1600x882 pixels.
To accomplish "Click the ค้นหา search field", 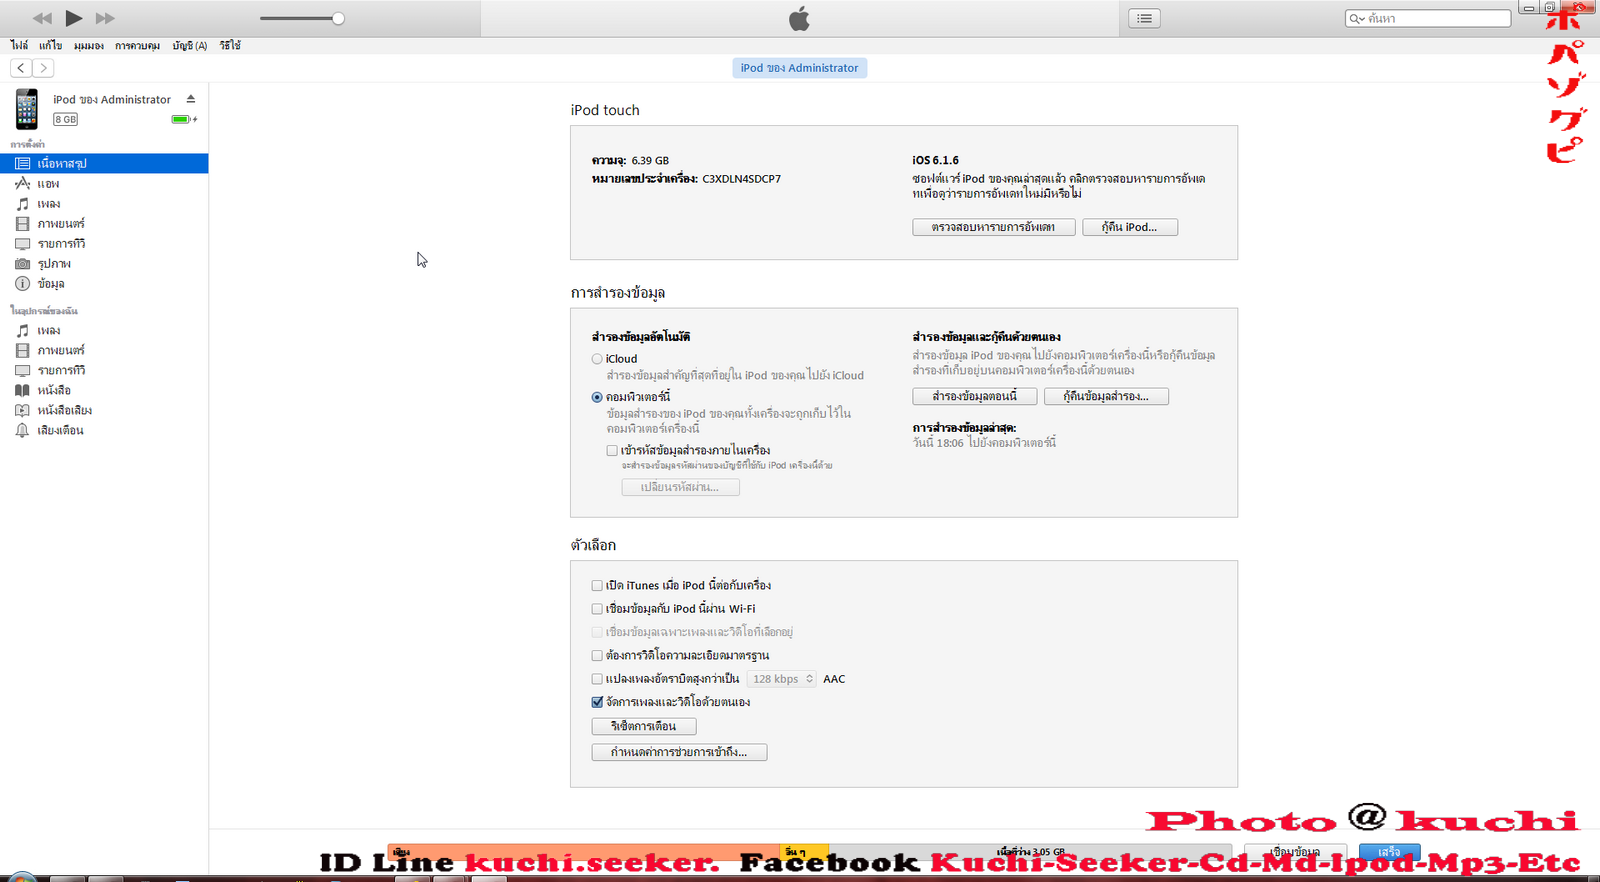I will 1428,18.
